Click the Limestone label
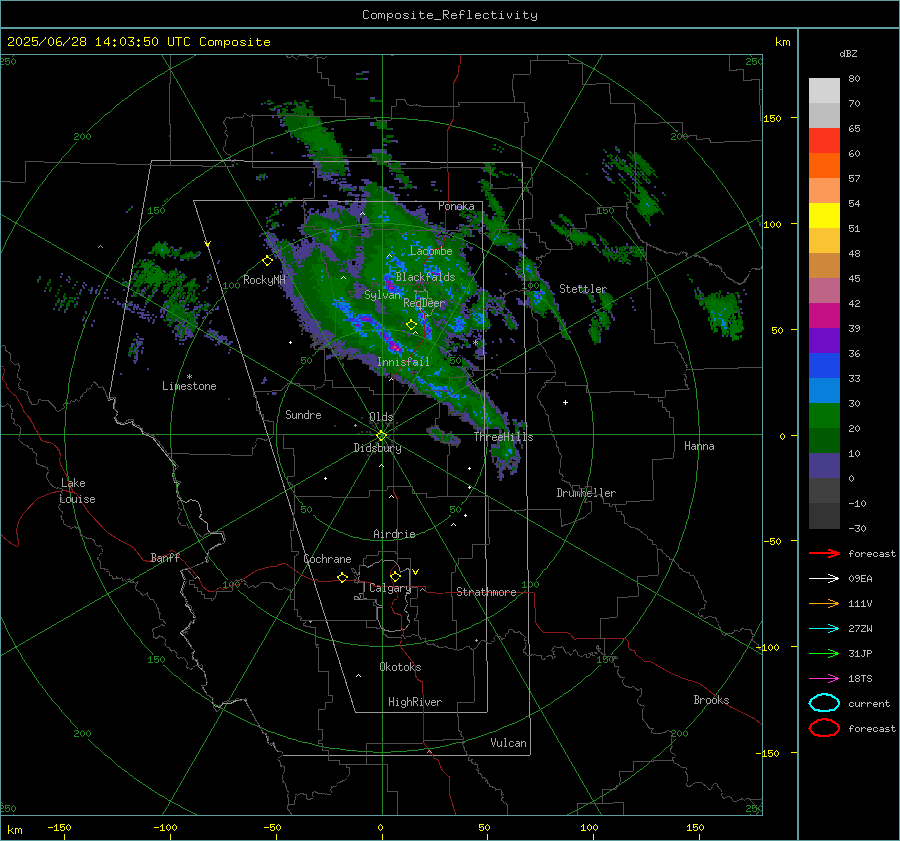The height and width of the screenshot is (841, 900). point(189,386)
